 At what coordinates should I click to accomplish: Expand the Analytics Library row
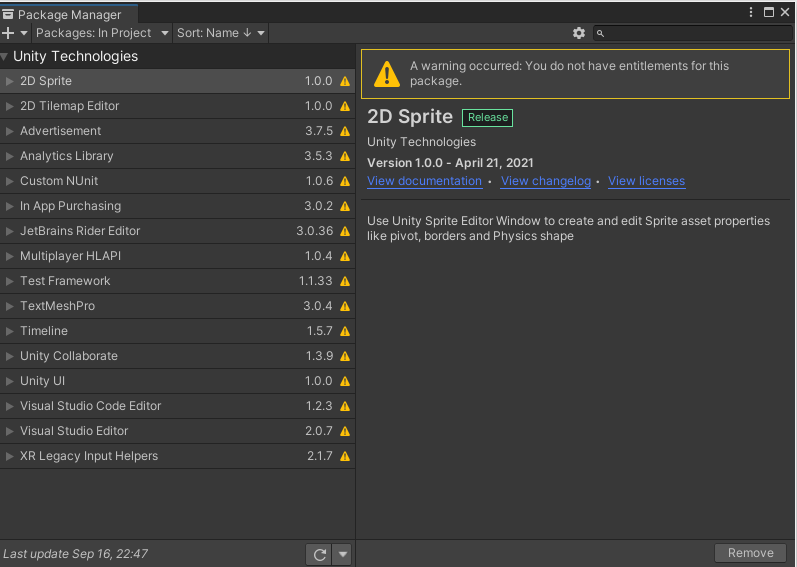click(x=9, y=156)
